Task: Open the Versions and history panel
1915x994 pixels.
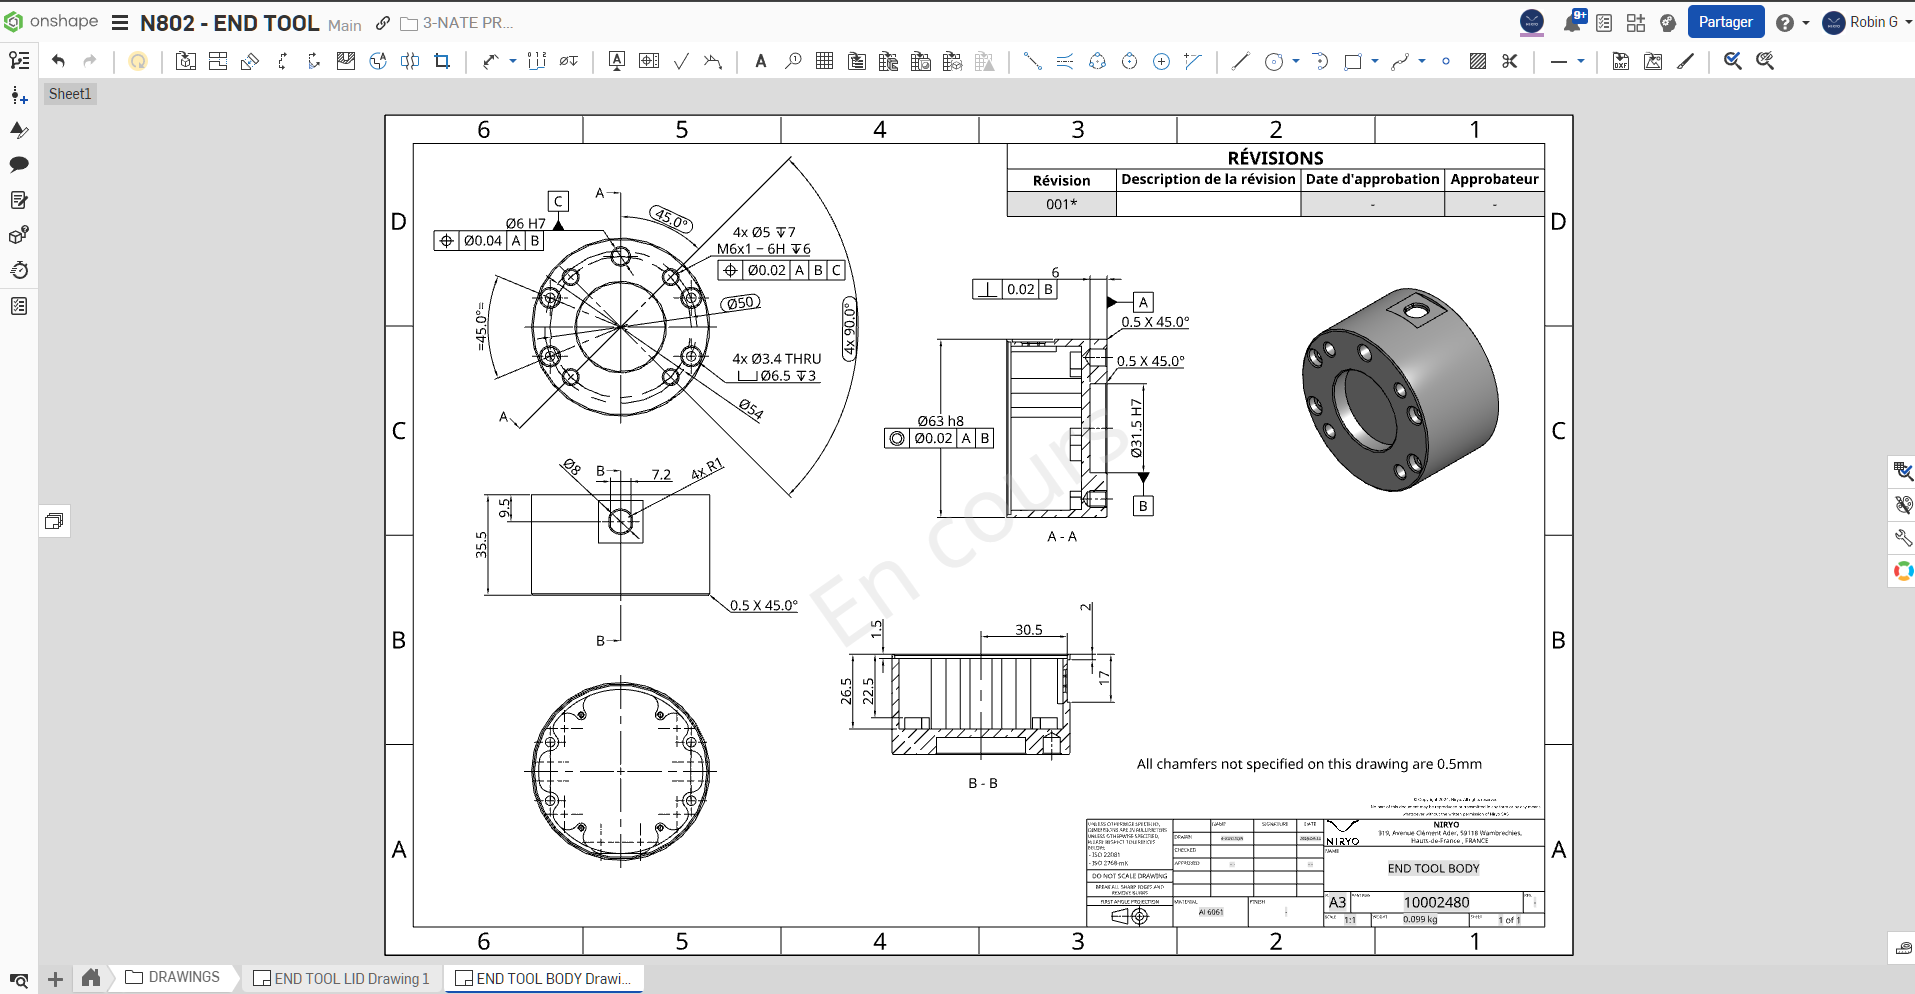Action: click(x=18, y=270)
